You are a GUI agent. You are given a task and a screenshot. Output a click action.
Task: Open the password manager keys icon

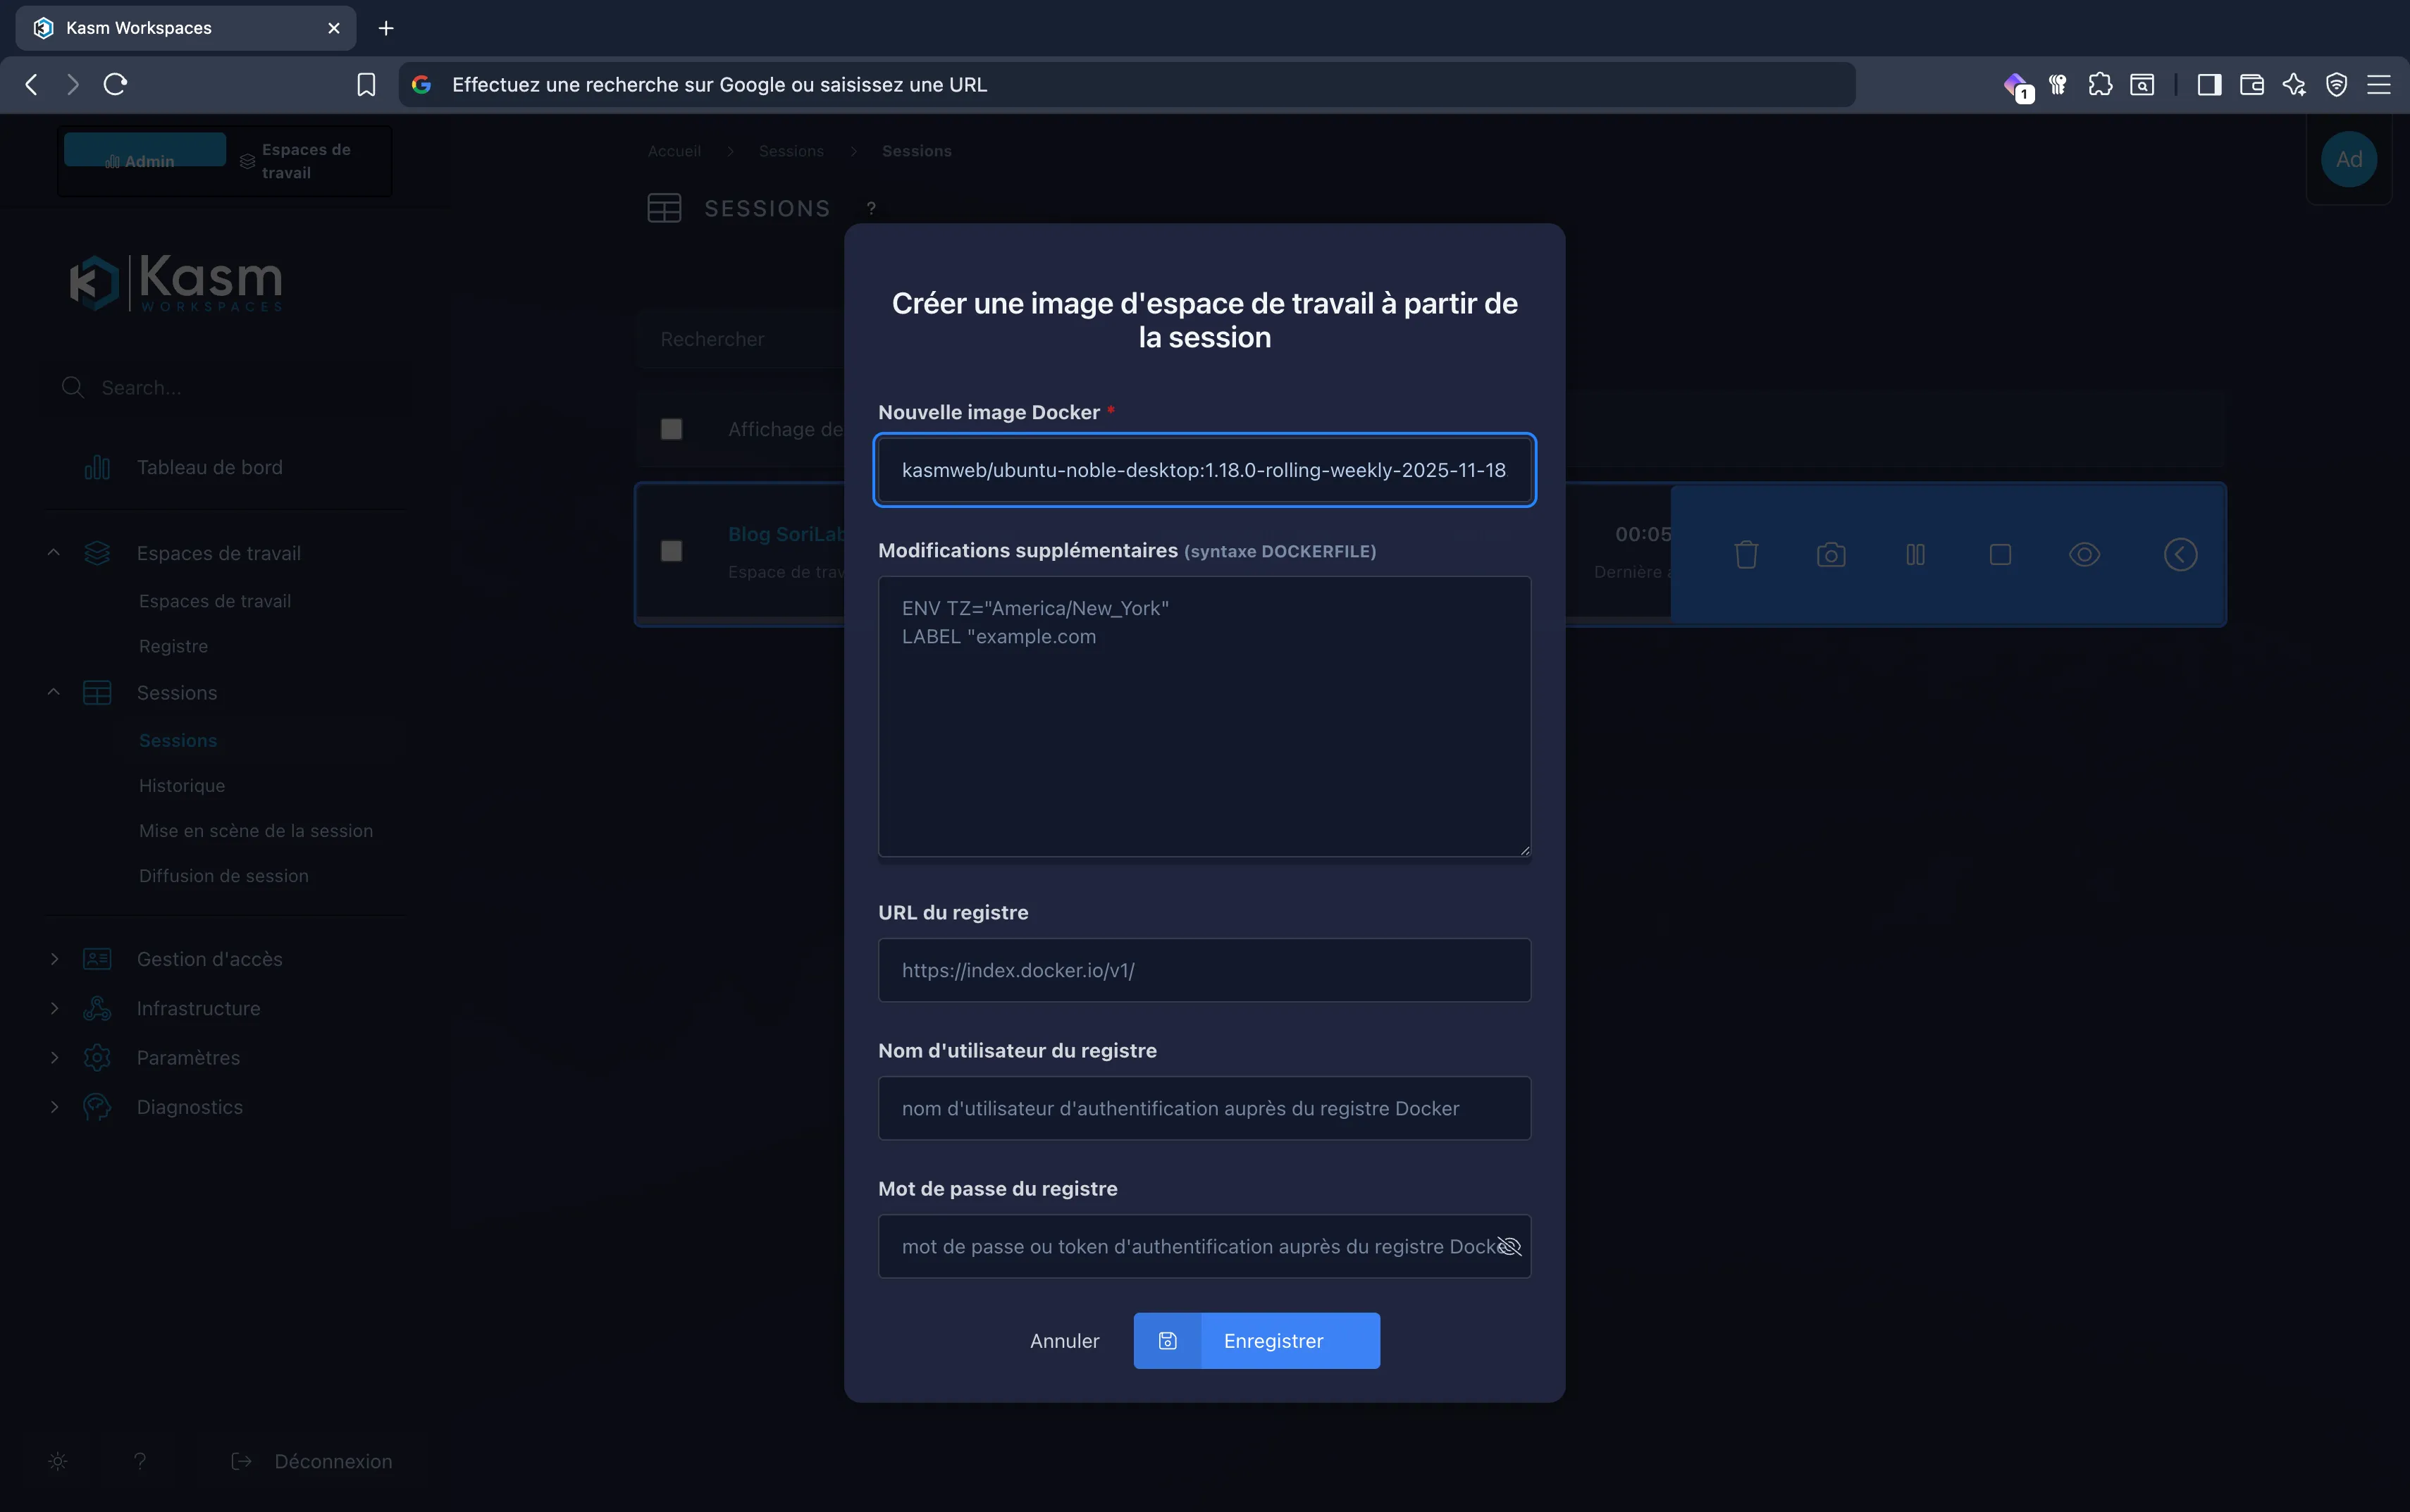tap(2057, 84)
